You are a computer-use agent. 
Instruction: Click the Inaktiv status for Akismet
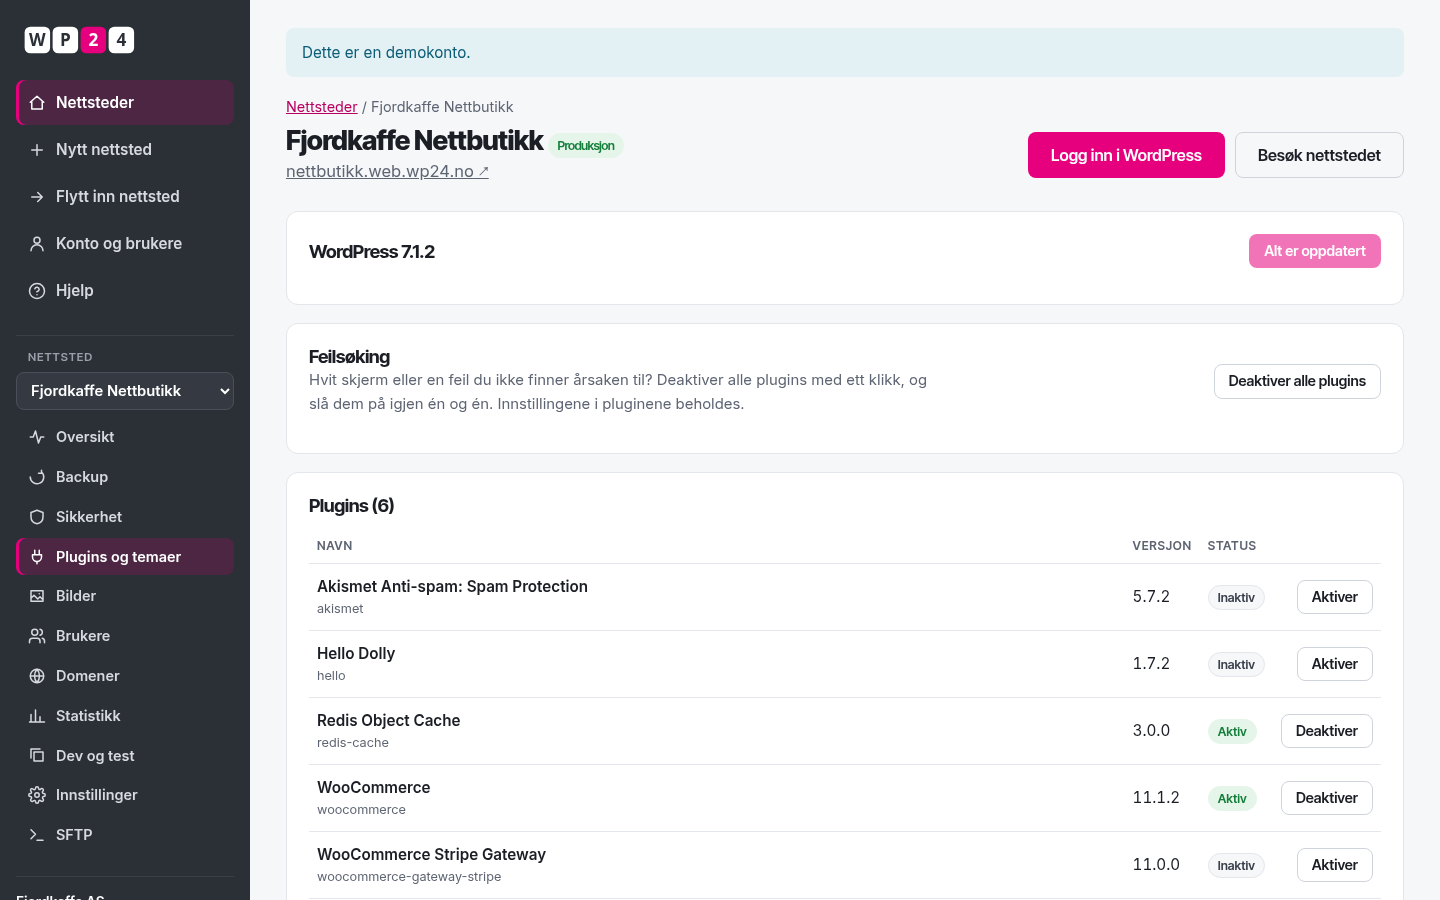1236,598
